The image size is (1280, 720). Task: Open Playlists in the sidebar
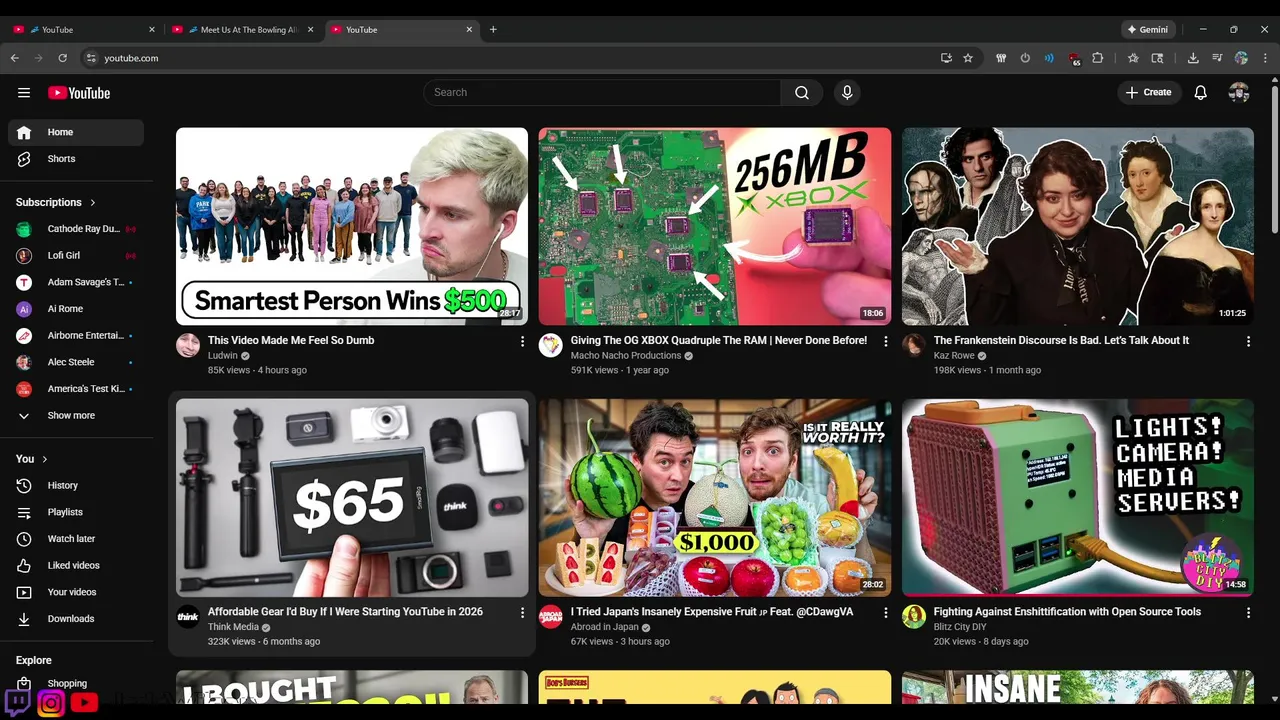click(76, 512)
